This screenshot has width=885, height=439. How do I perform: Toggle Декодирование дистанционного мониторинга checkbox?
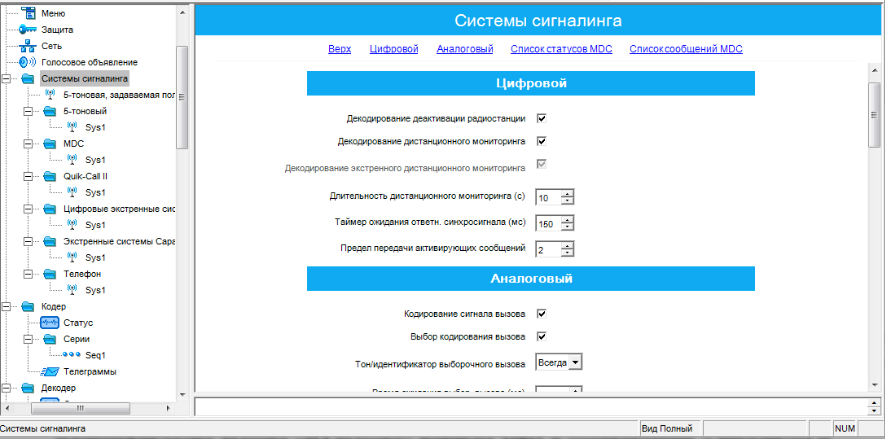coord(542,141)
